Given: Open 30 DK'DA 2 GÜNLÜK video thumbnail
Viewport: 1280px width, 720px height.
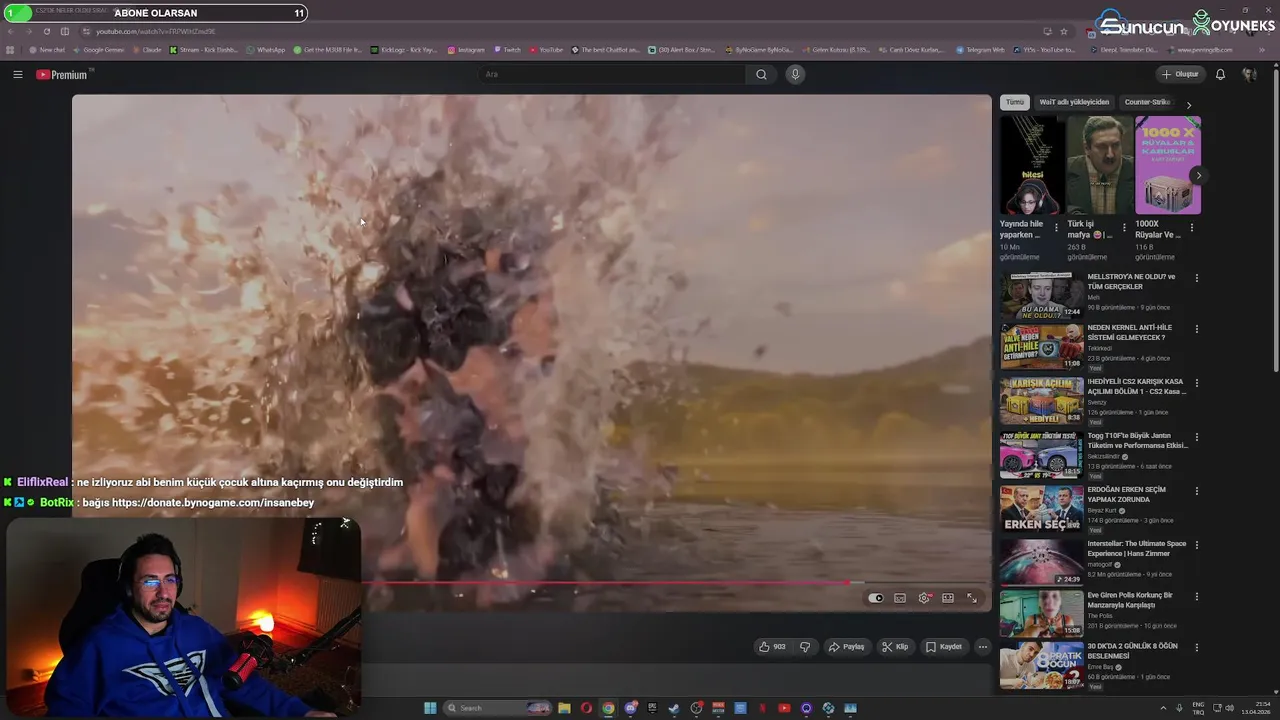Looking at the screenshot, I should click(1041, 665).
